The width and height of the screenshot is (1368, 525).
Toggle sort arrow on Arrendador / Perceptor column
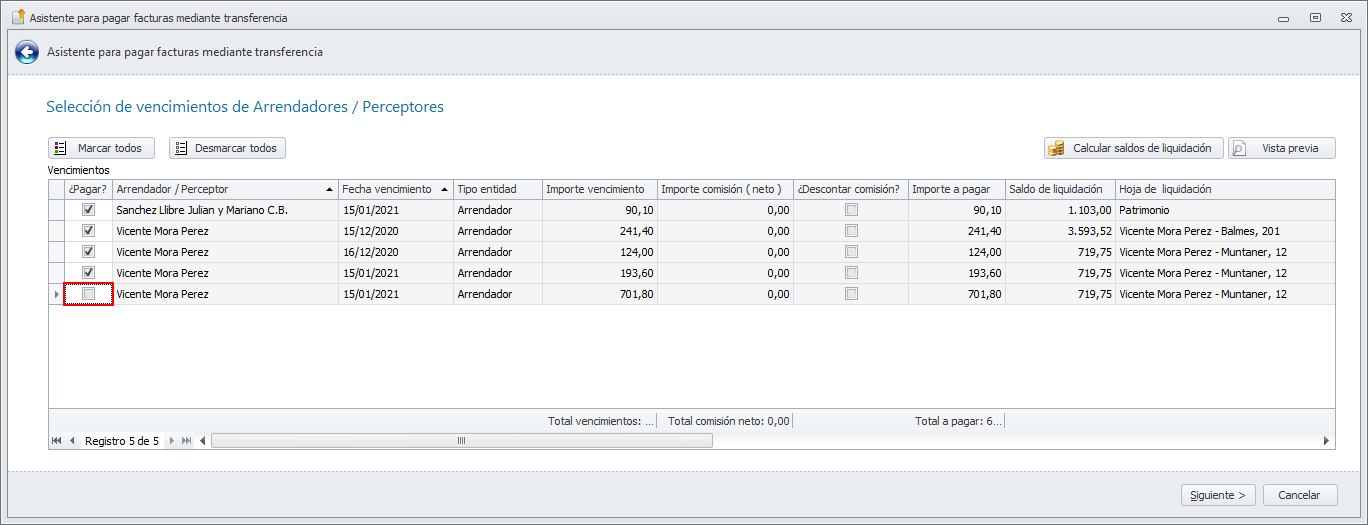(330, 189)
